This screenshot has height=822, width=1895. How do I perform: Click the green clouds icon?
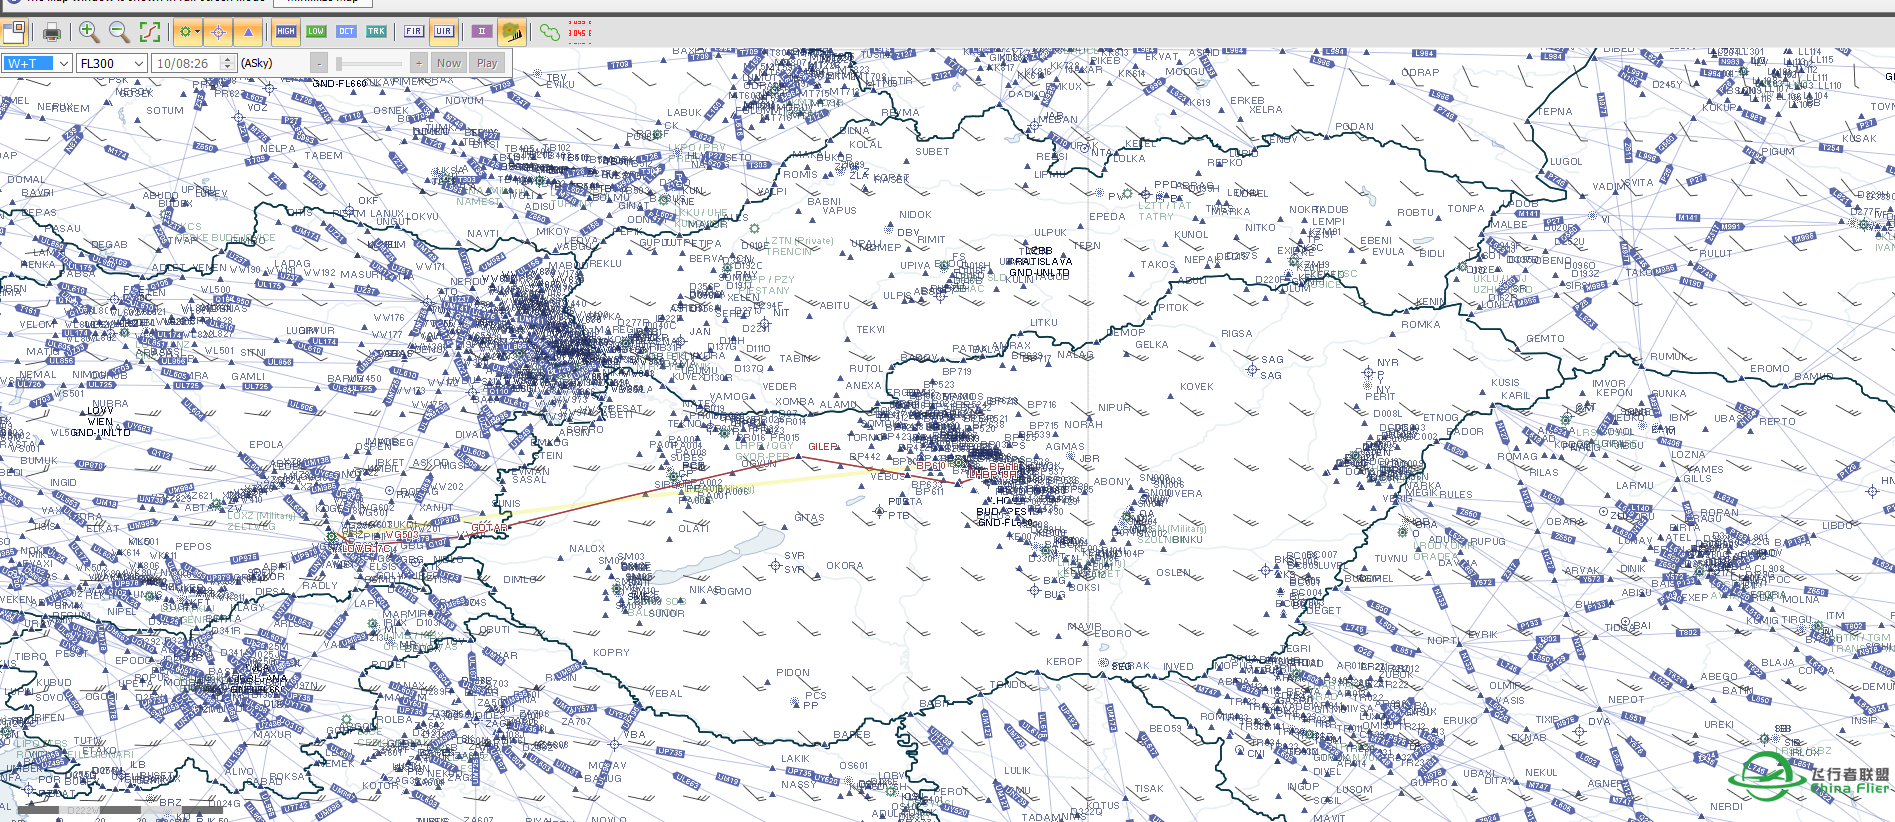click(x=550, y=32)
